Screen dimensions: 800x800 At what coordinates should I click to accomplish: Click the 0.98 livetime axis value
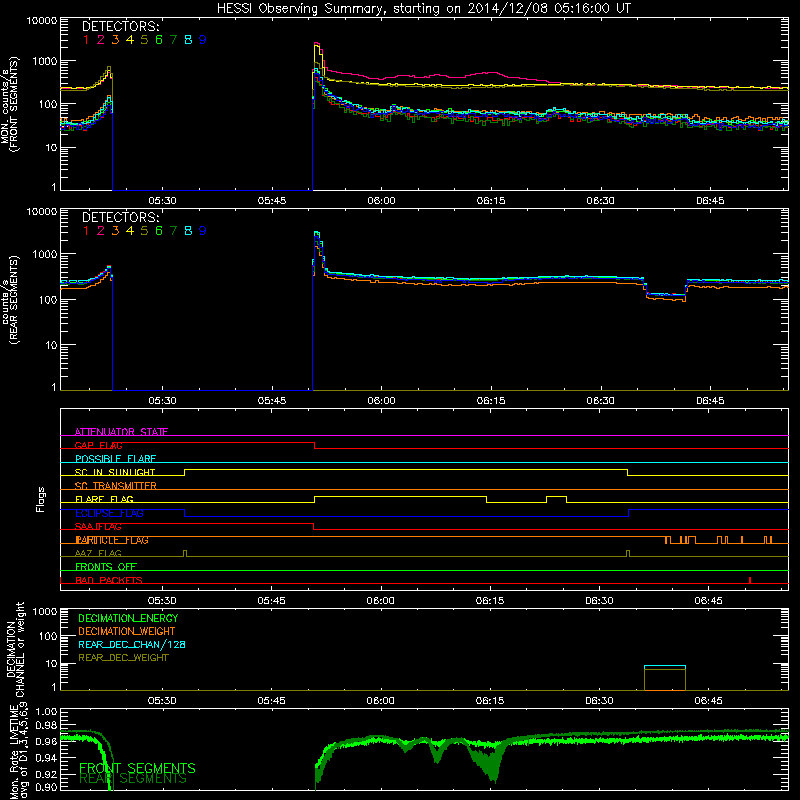(x=48, y=725)
